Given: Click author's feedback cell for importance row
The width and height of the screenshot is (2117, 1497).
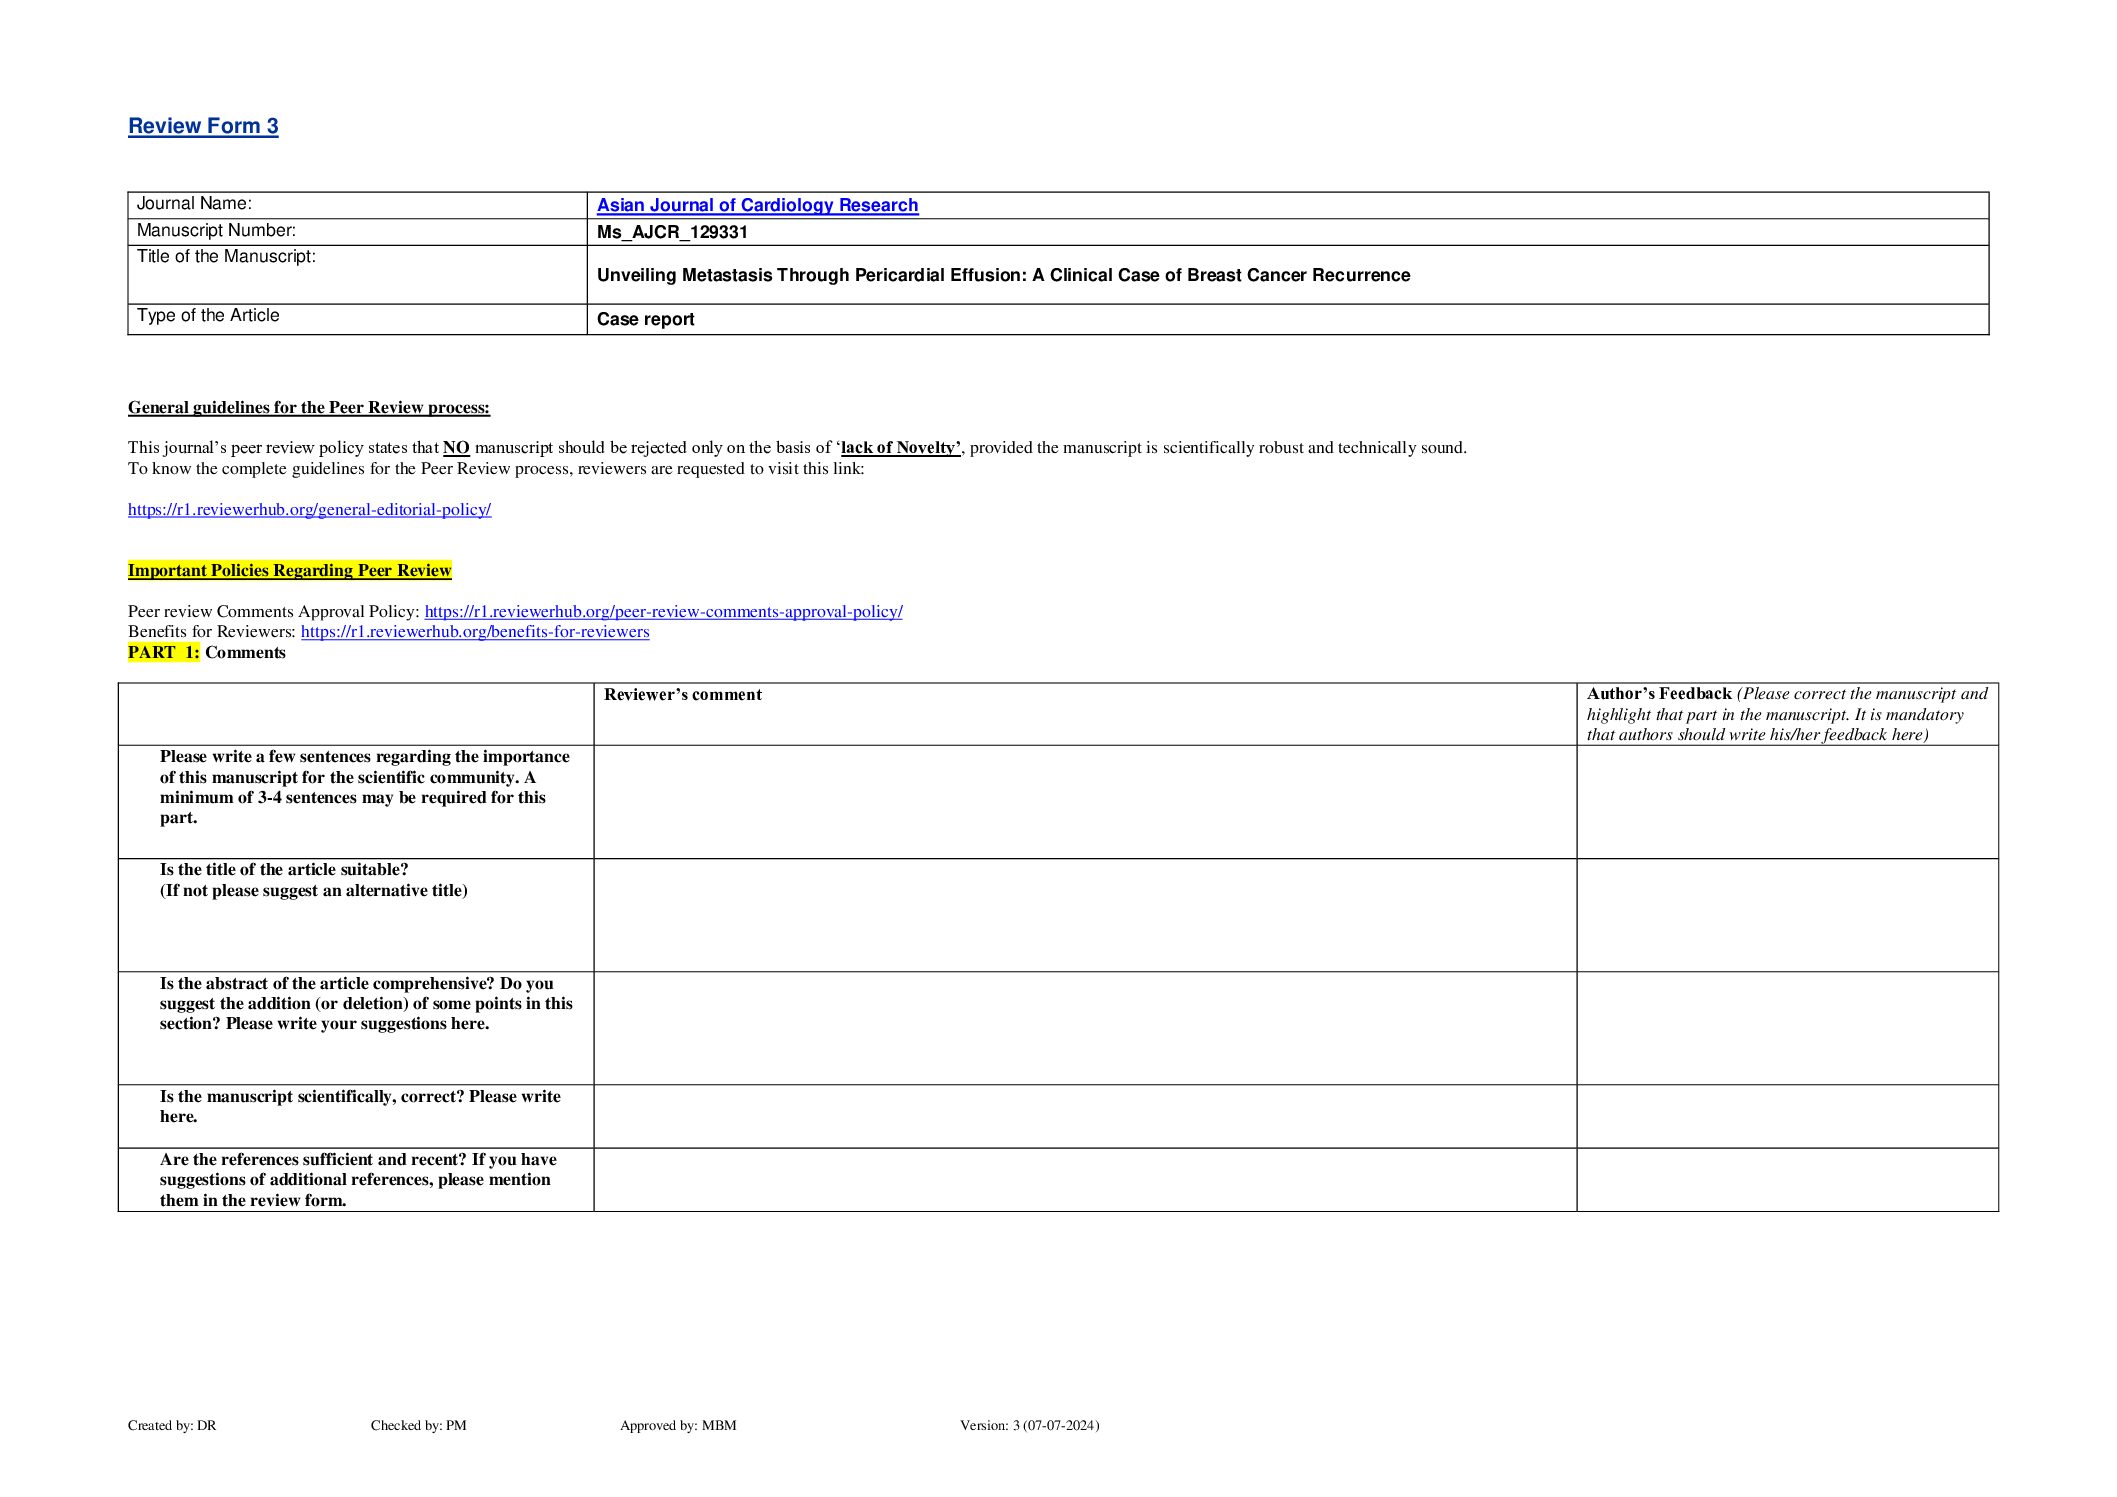Looking at the screenshot, I should (1787, 801).
